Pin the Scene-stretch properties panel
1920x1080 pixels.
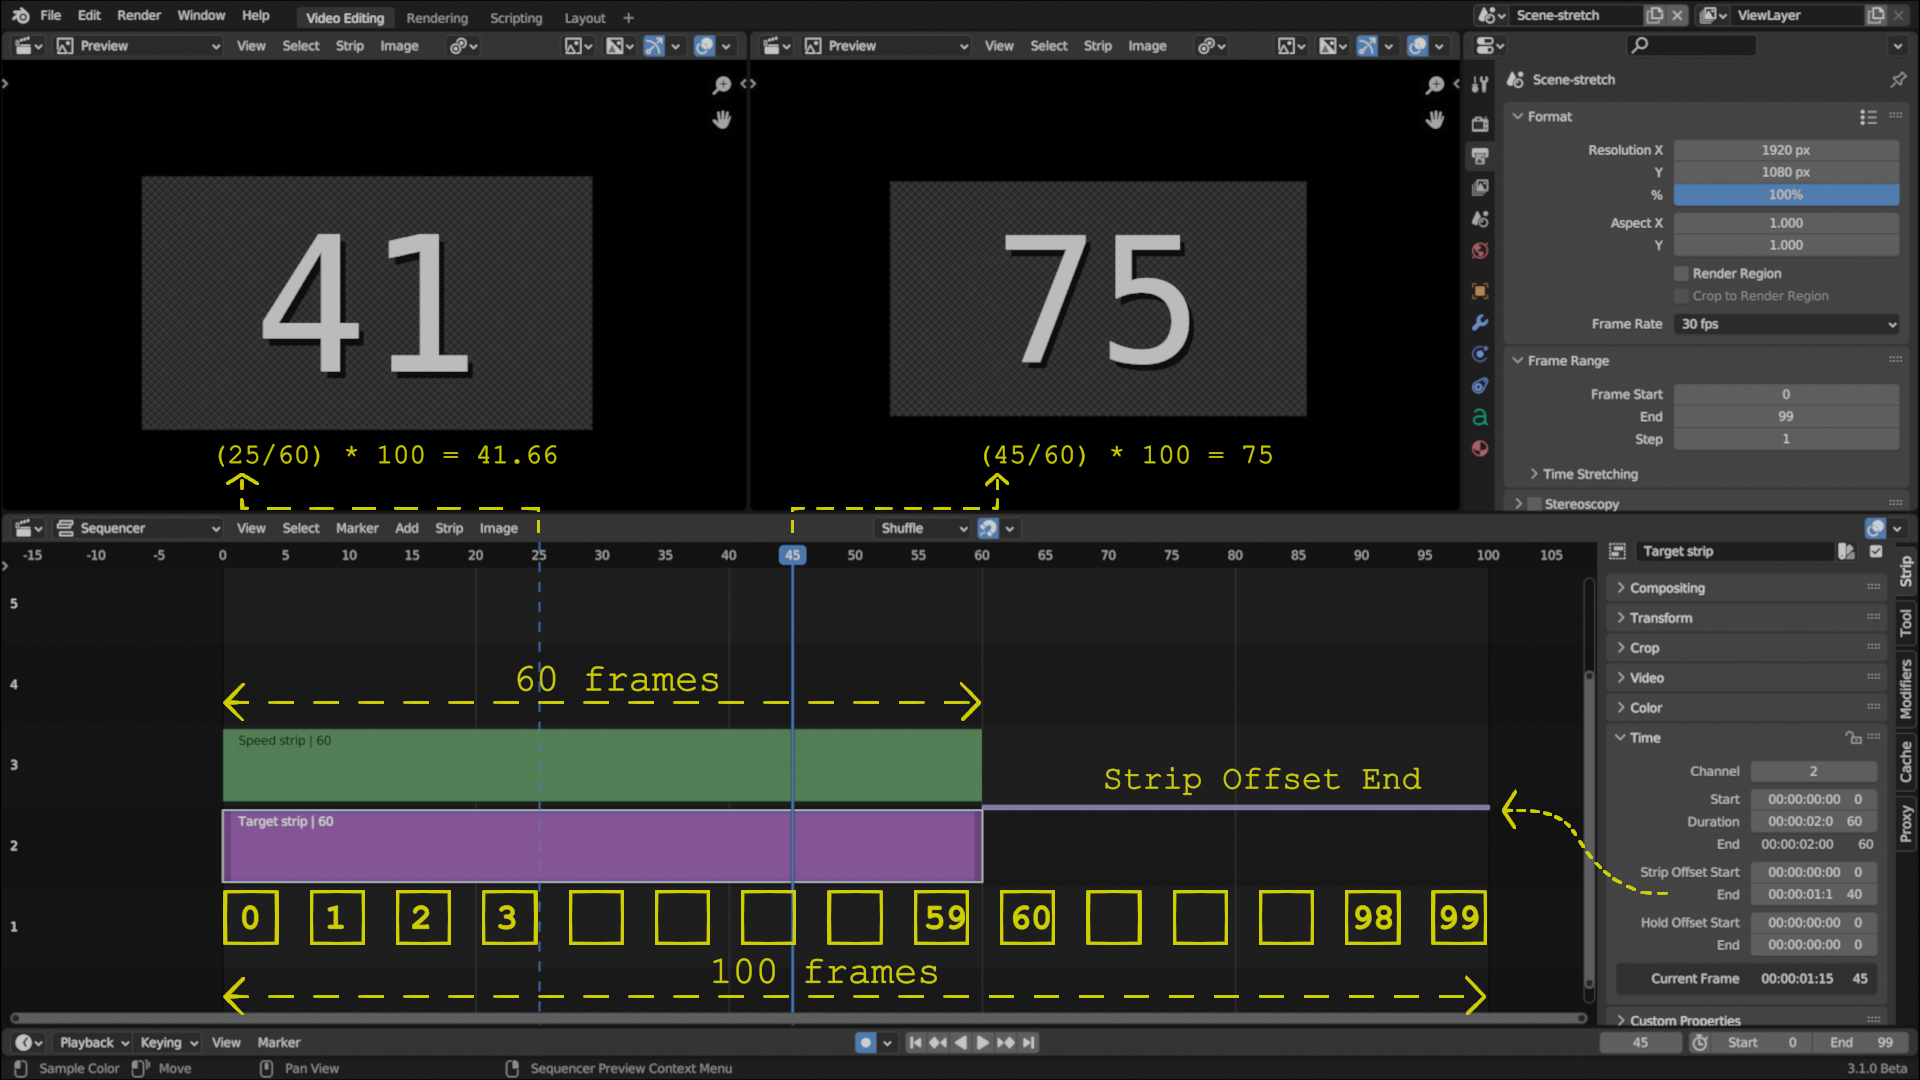tap(1898, 79)
